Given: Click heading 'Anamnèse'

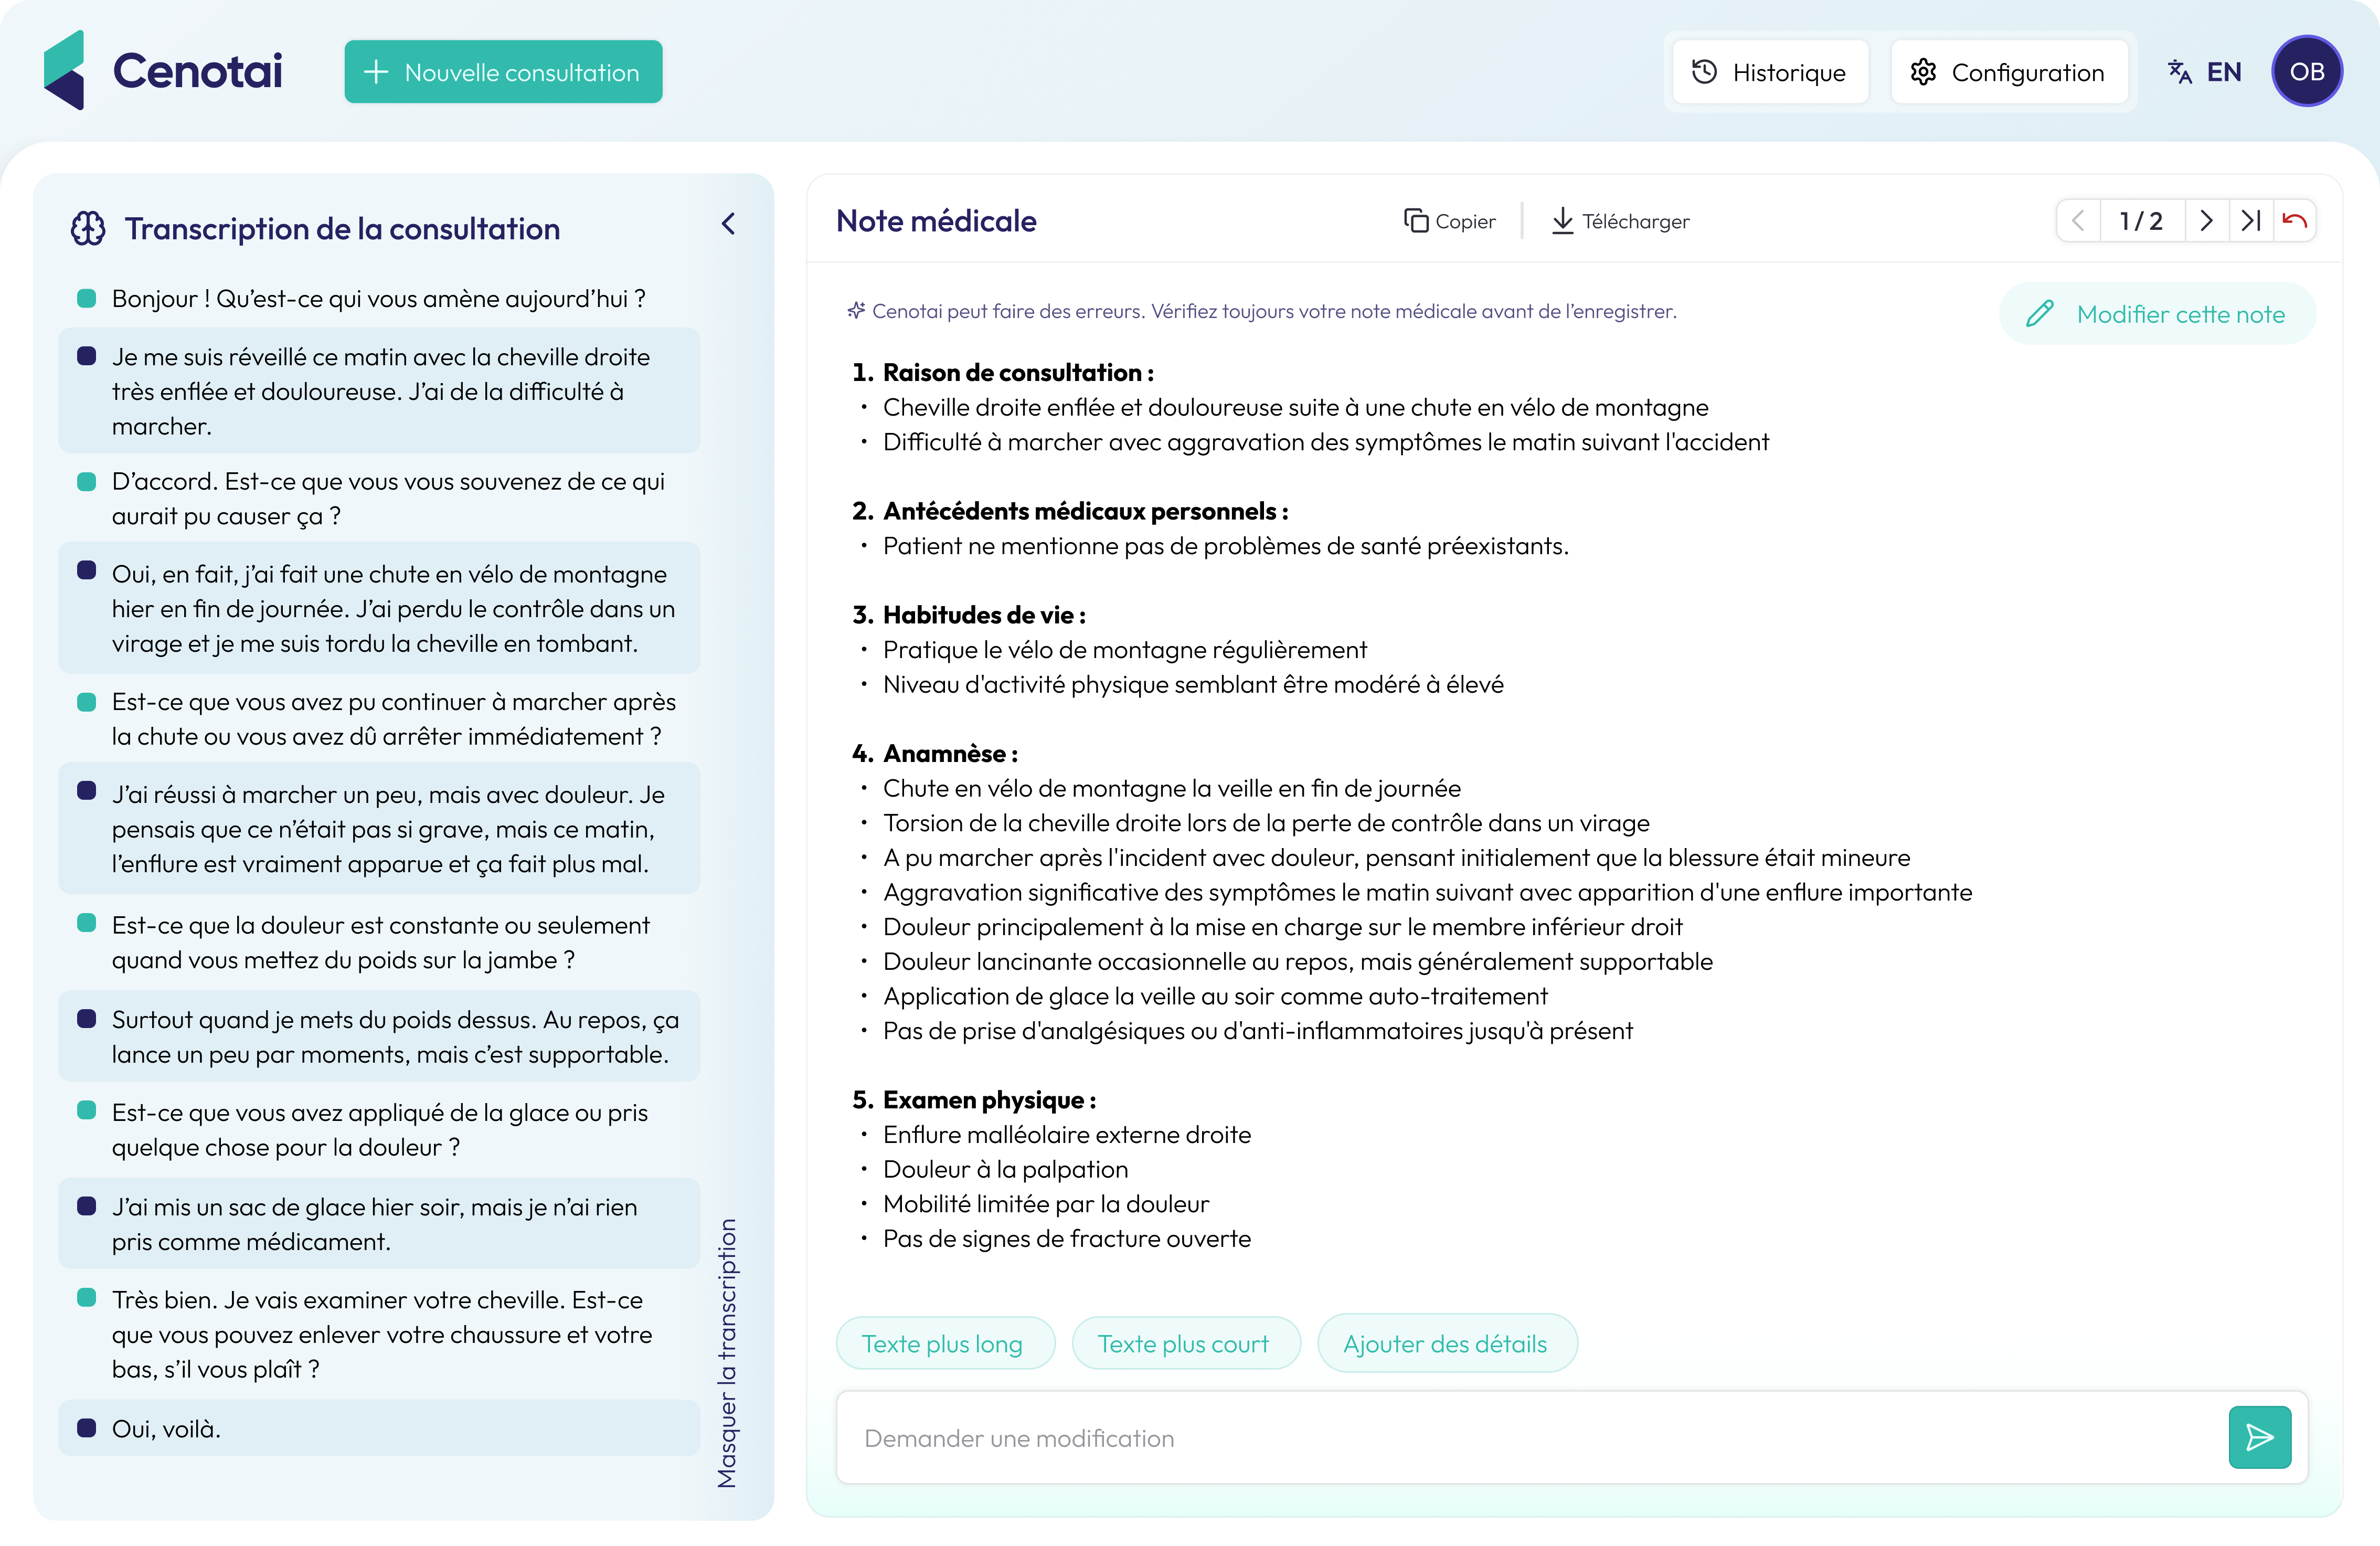Looking at the screenshot, I should coord(950,753).
